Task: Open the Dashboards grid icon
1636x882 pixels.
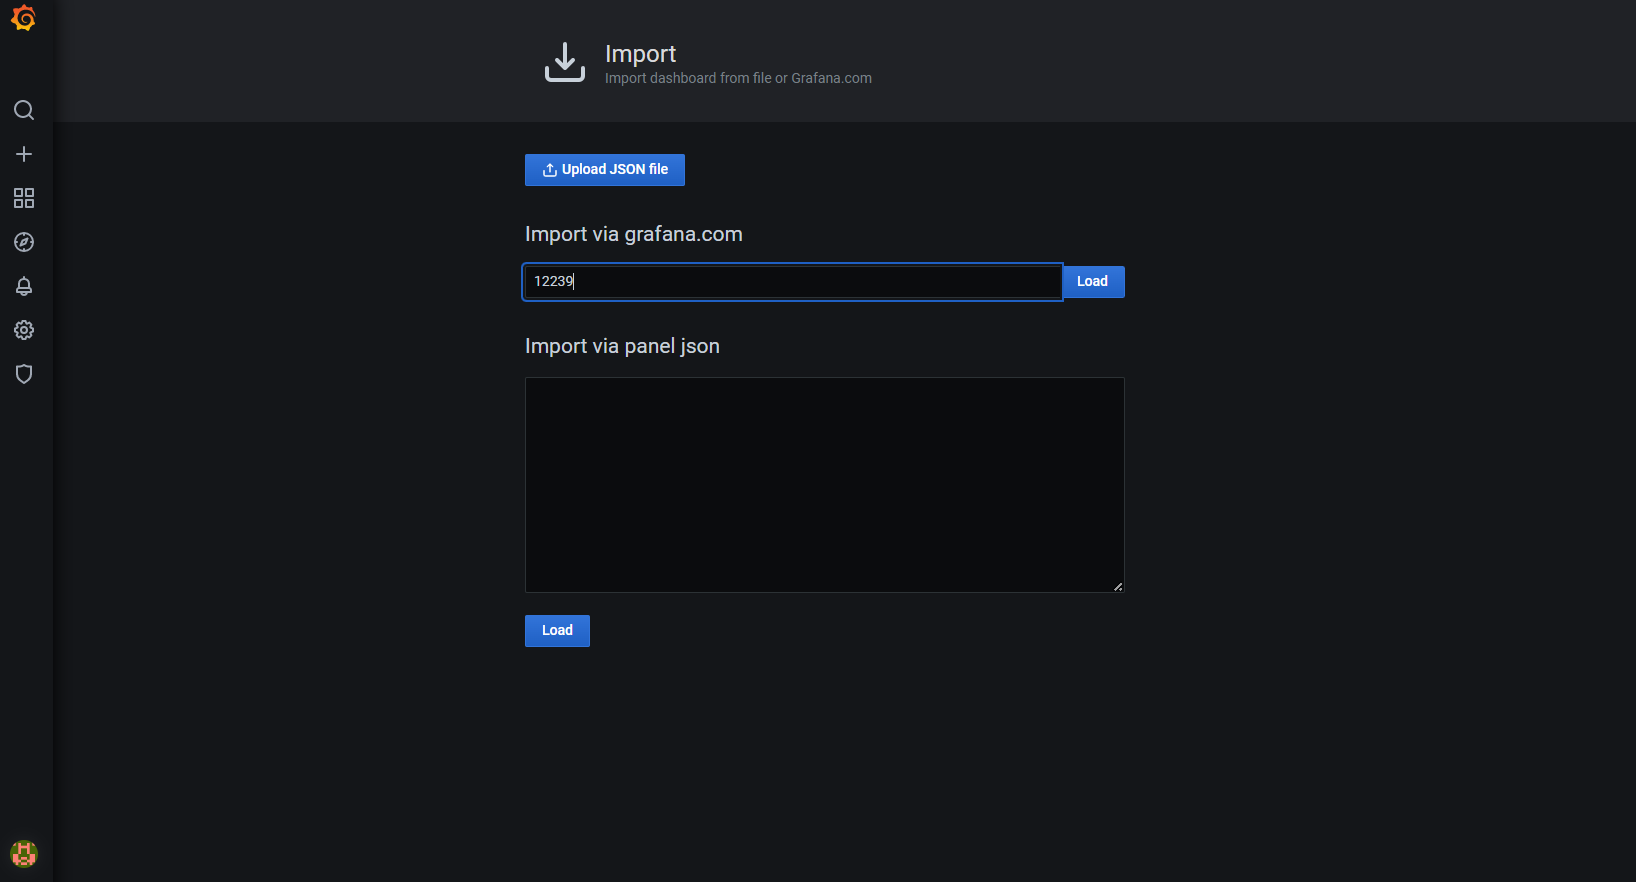Action: (x=24, y=198)
